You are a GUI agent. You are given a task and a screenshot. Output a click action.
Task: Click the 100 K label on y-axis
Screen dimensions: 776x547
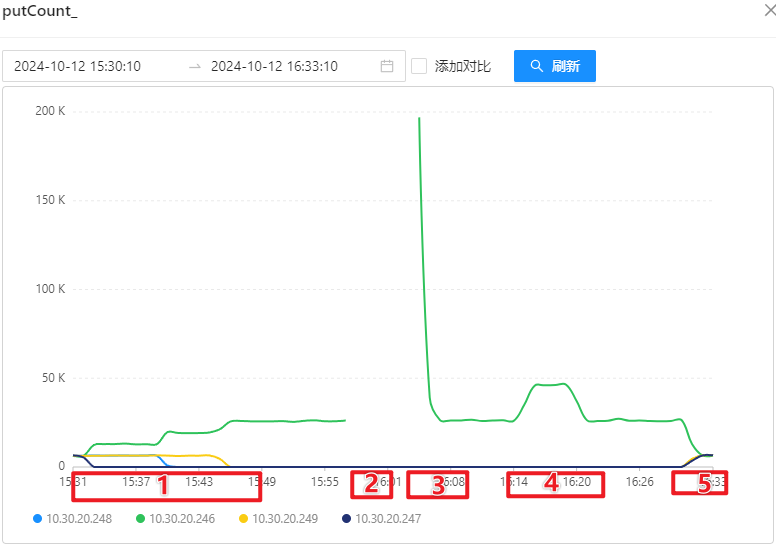(50, 289)
